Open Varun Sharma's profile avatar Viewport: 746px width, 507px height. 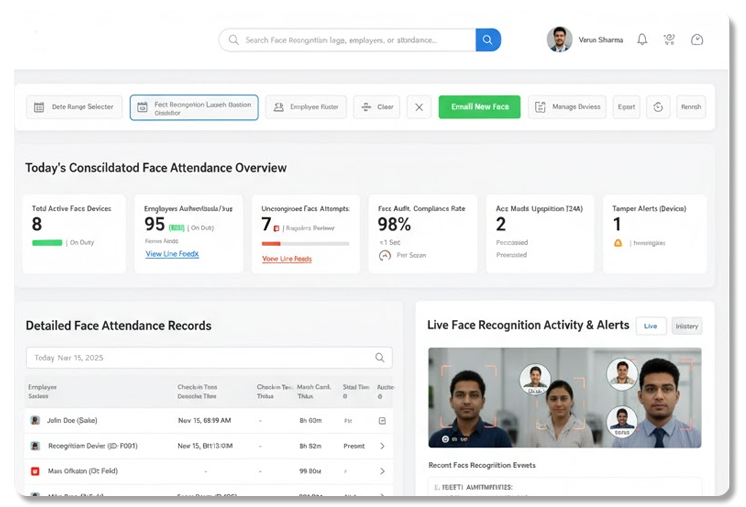(x=559, y=40)
